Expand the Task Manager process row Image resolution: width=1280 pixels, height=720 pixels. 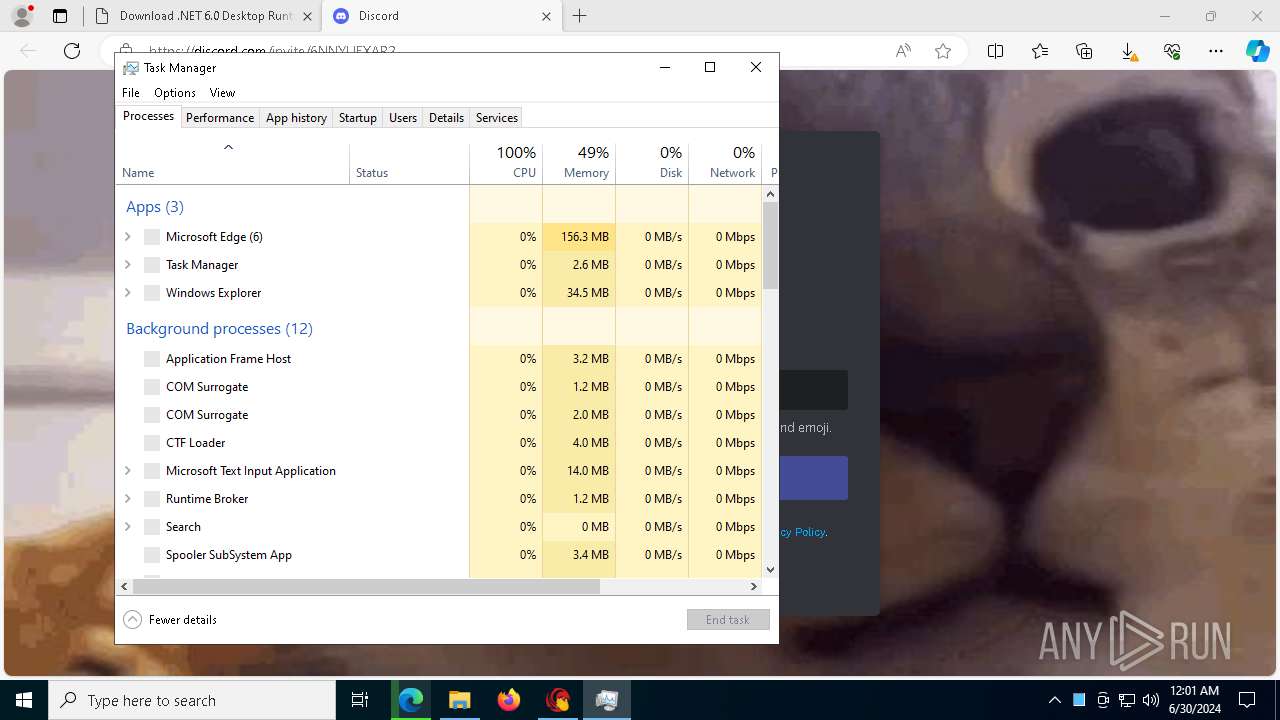tap(128, 265)
